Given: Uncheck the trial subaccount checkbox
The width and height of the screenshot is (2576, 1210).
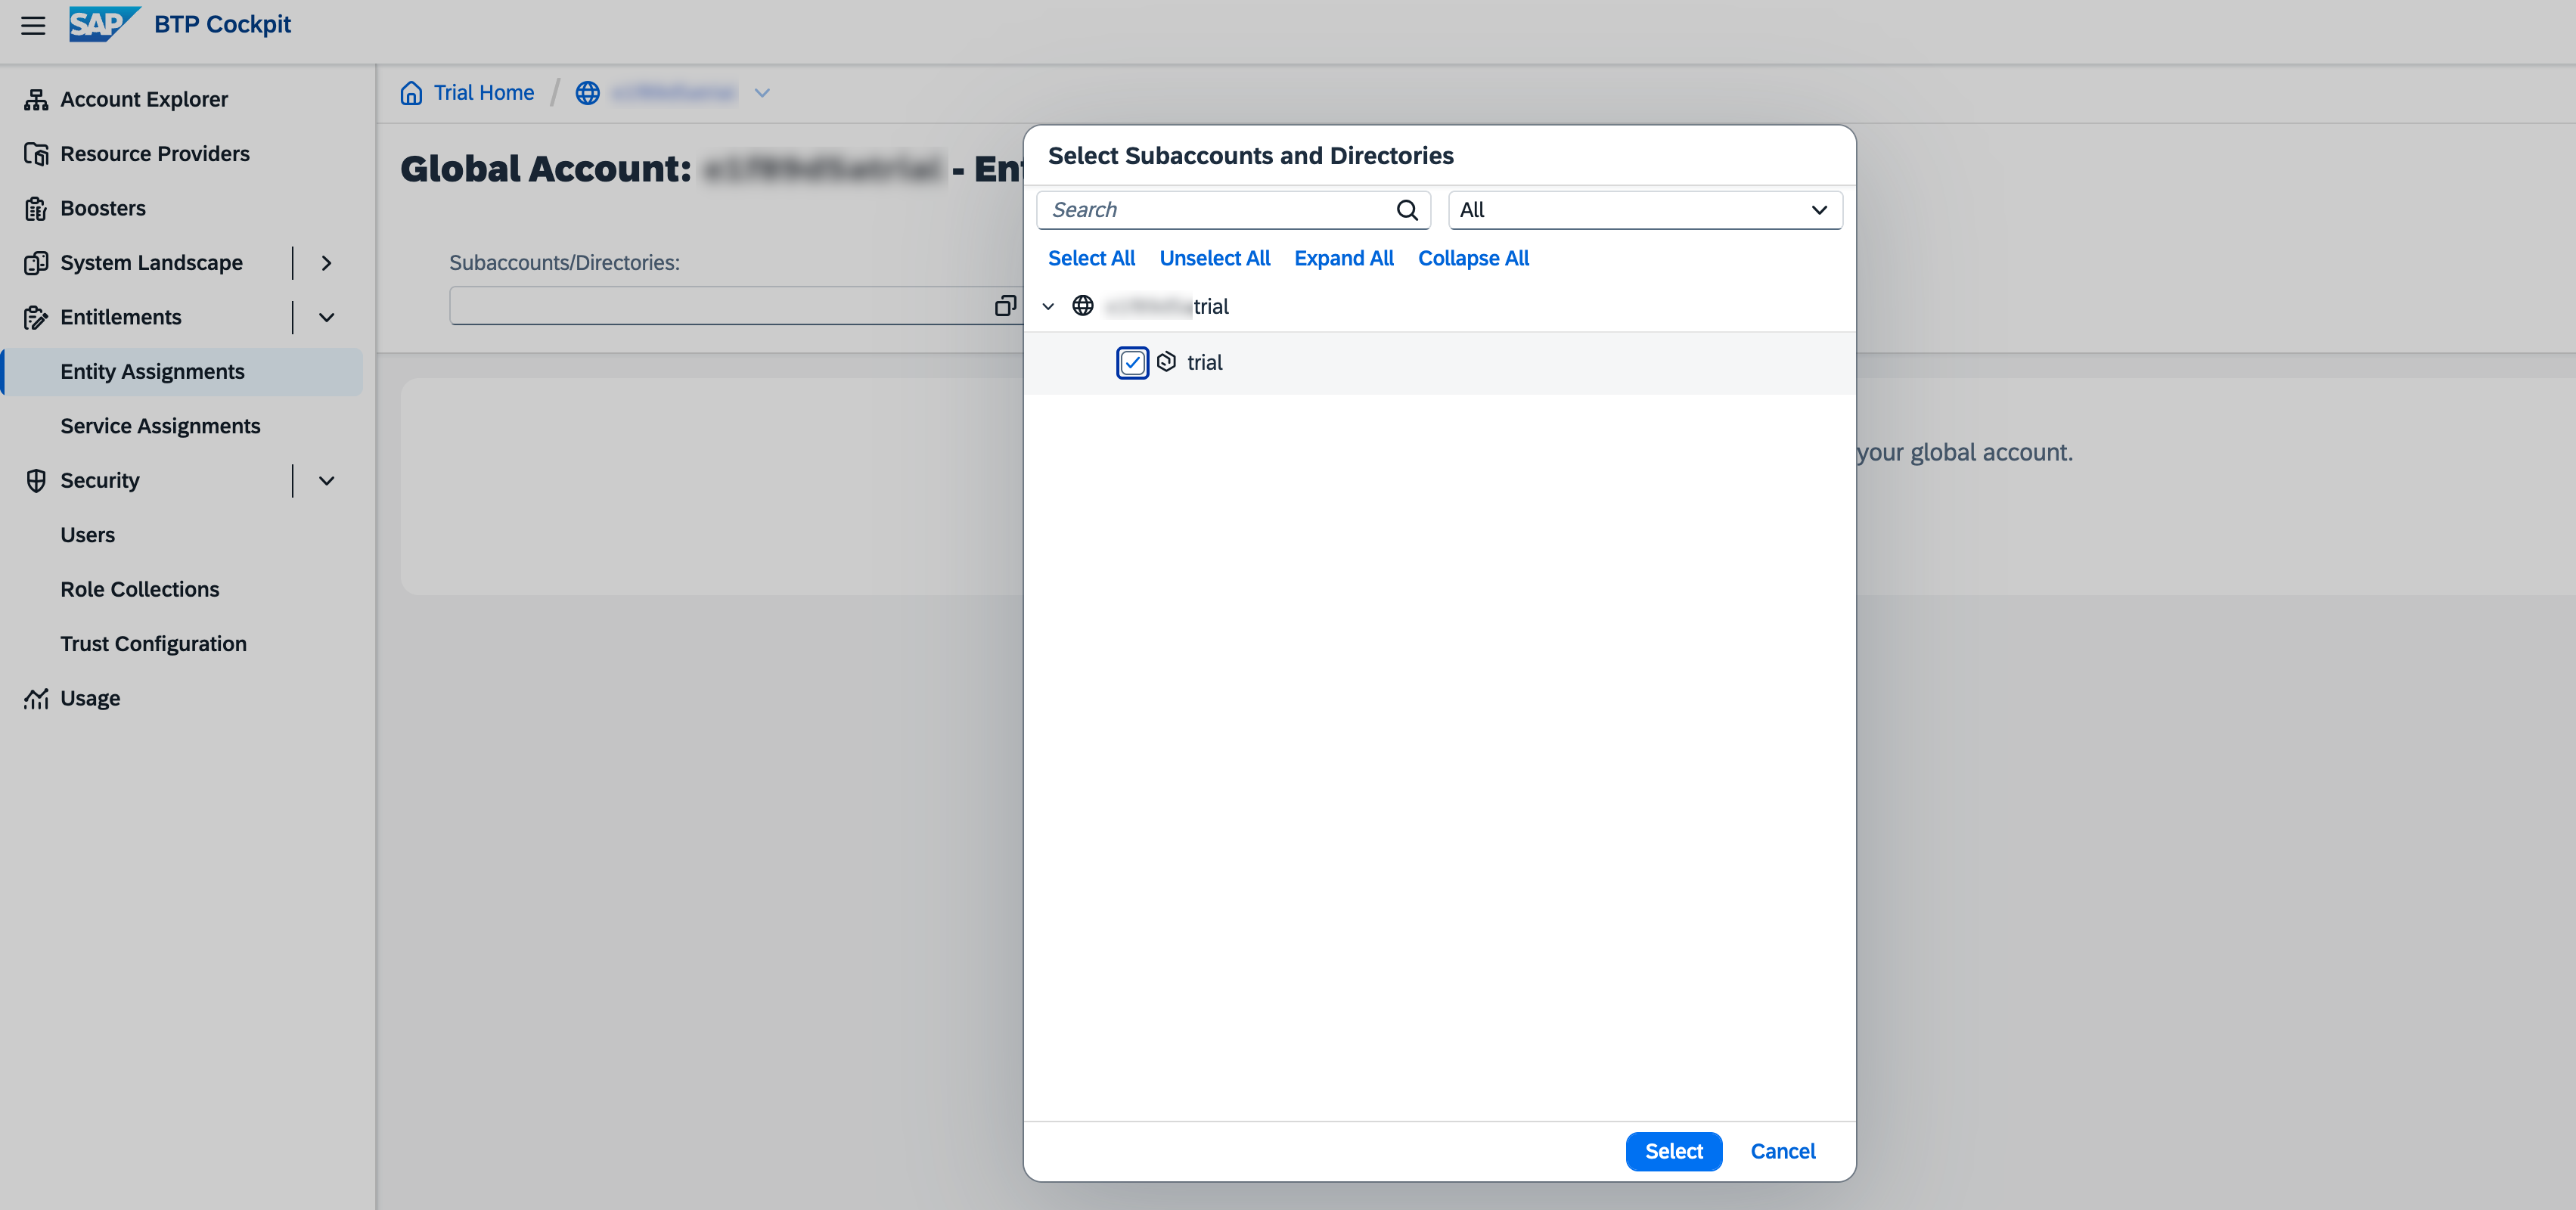Looking at the screenshot, I should pyautogui.click(x=1132, y=363).
